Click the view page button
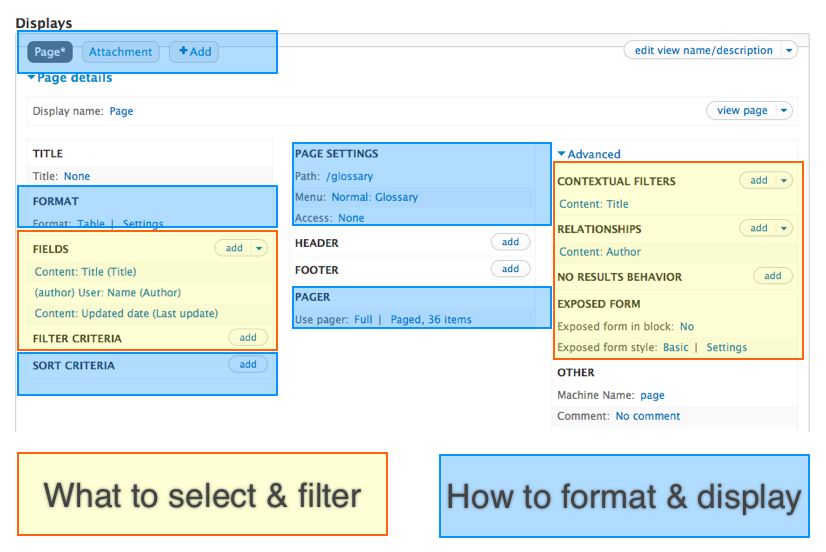Screen dimensions: 826x552 point(742,111)
